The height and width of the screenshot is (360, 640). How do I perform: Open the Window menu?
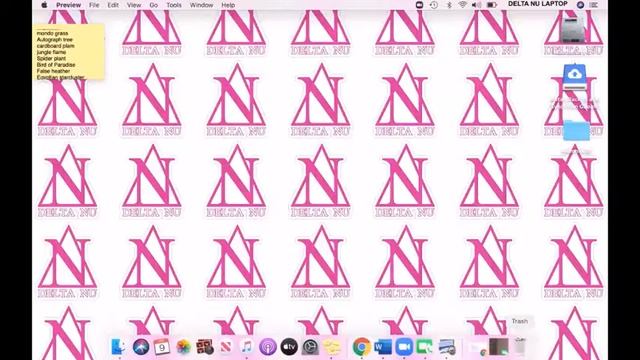pos(201,5)
